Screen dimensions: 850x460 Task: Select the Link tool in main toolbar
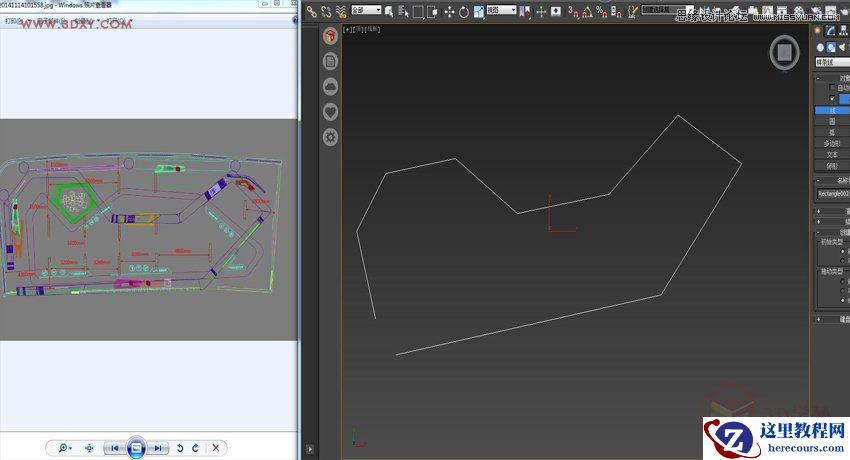tap(311, 11)
